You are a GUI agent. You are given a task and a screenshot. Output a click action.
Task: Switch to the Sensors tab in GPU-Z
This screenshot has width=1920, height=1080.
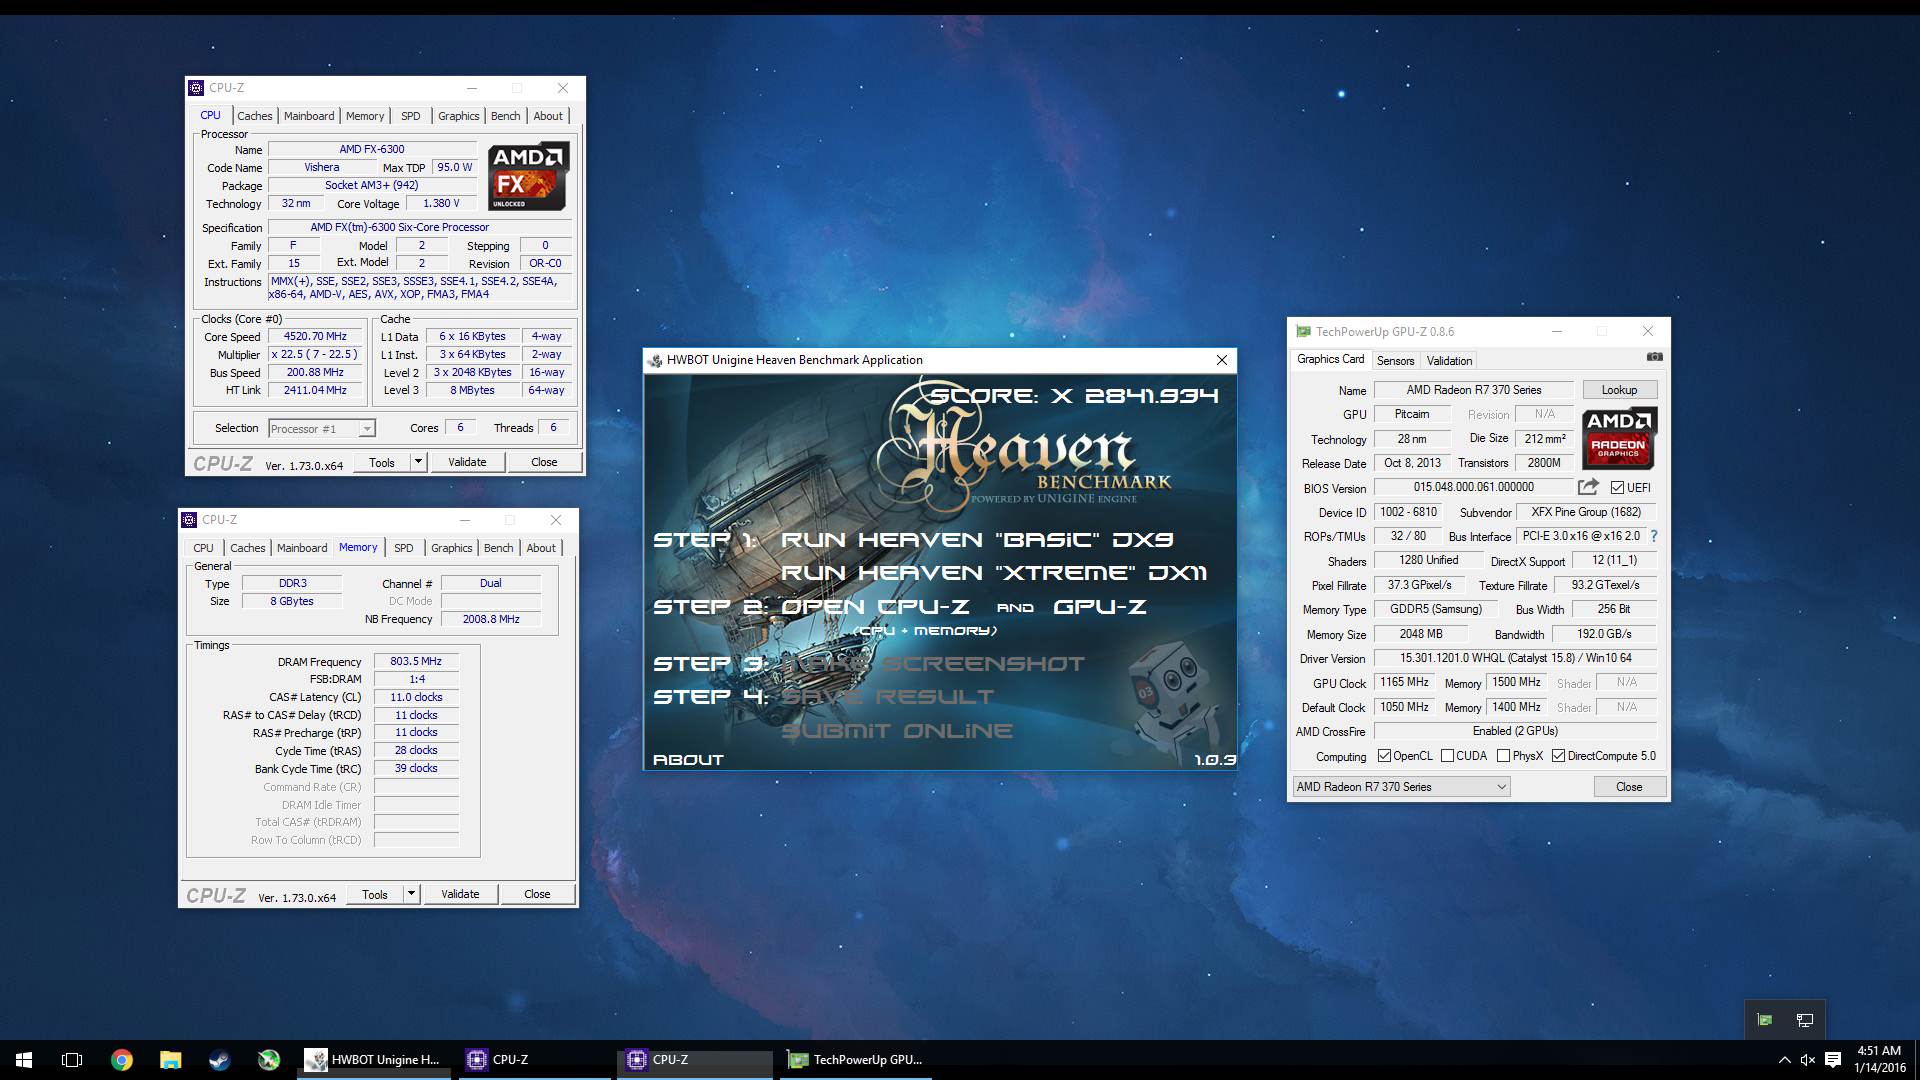coord(1395,361)
